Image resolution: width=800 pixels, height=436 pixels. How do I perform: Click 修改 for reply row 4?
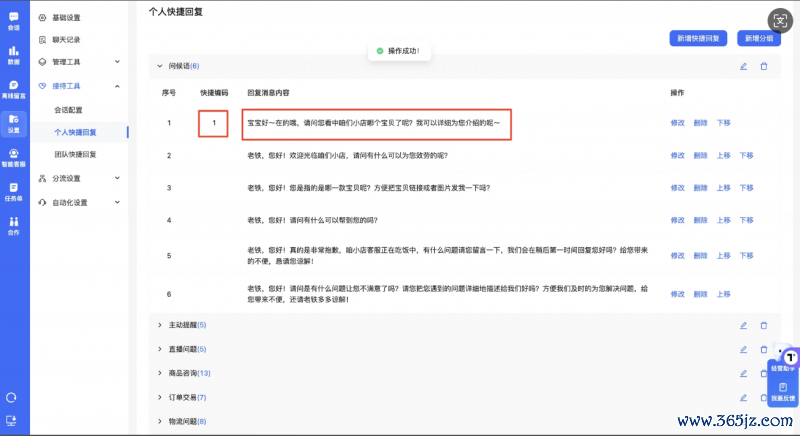tap(678, 220)
